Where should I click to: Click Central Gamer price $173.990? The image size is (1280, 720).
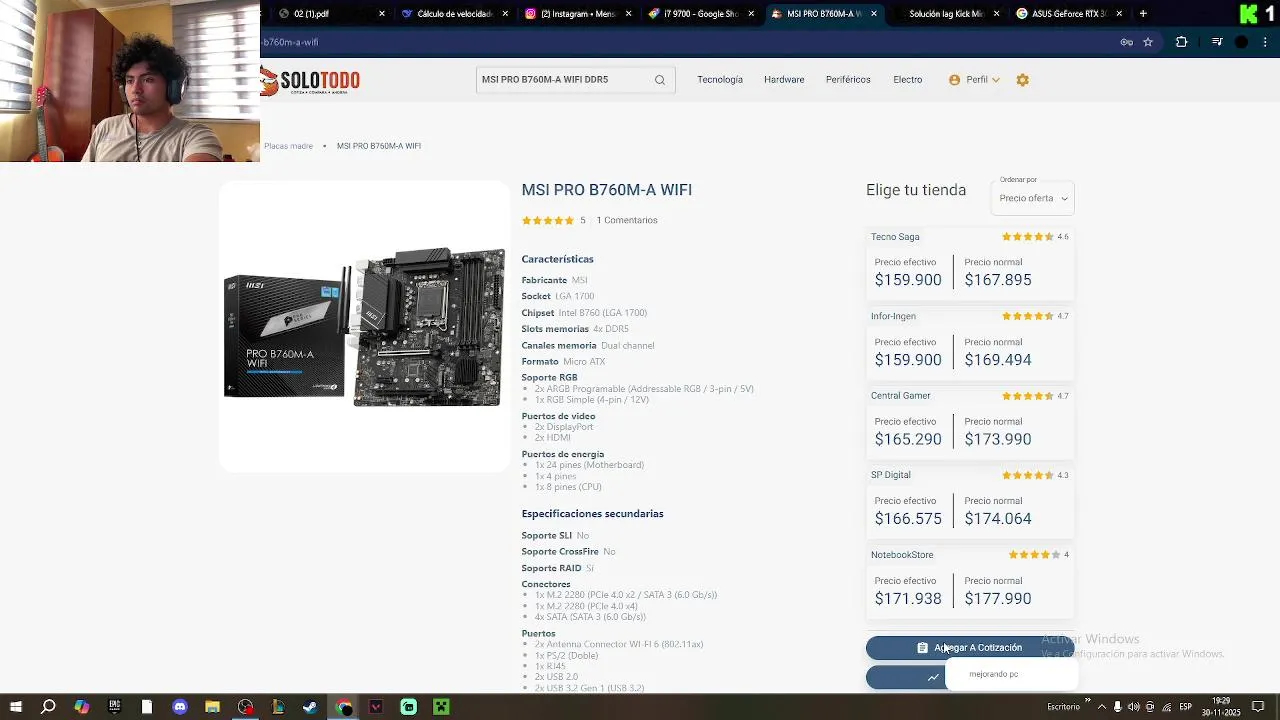[x=998, y=439]
